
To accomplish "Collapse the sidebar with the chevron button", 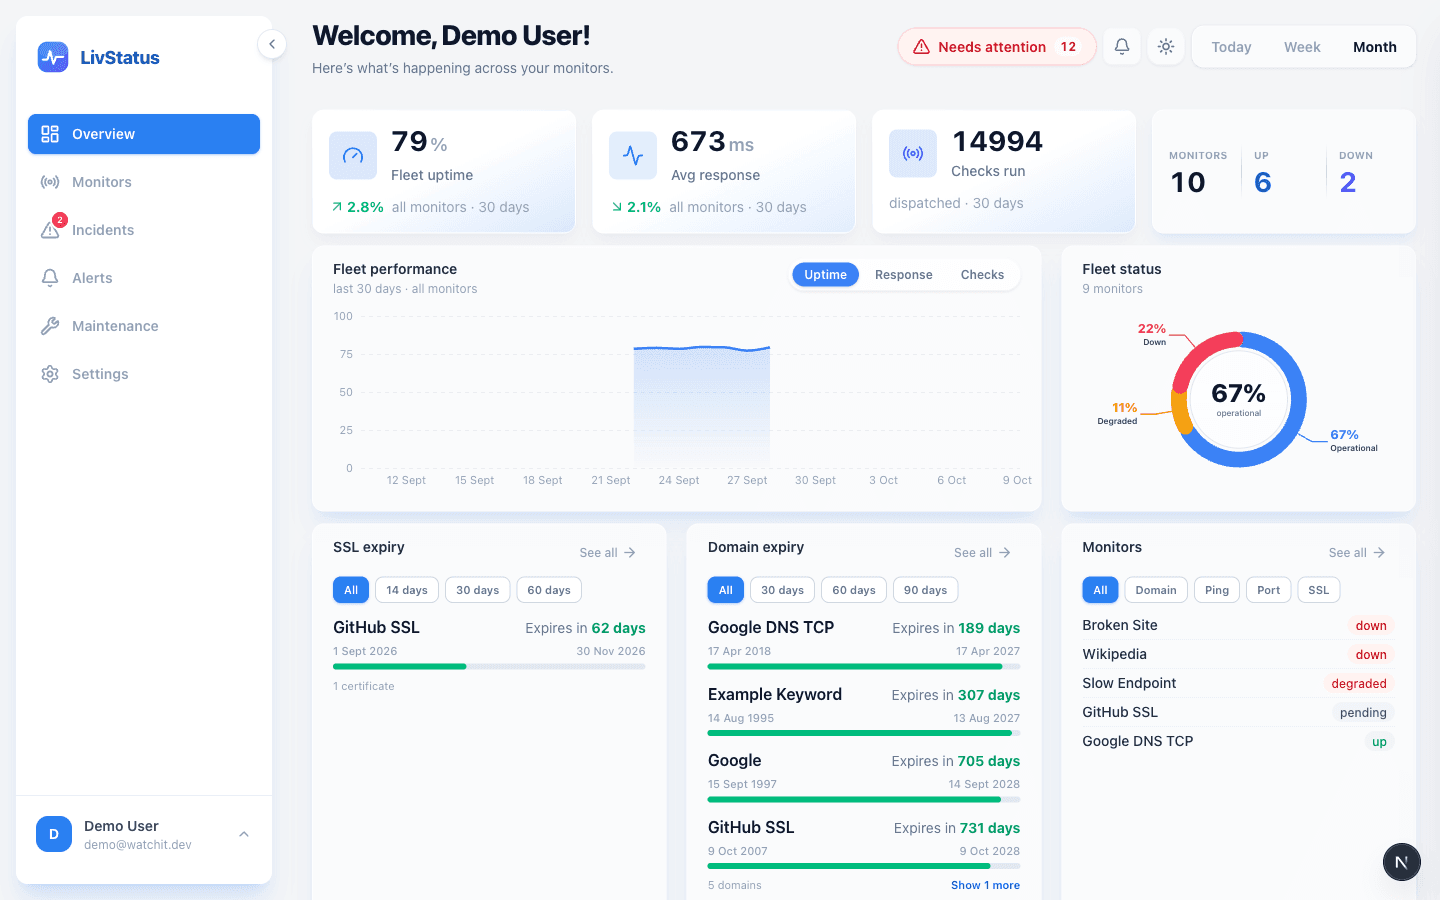I will tap(272, 44).
